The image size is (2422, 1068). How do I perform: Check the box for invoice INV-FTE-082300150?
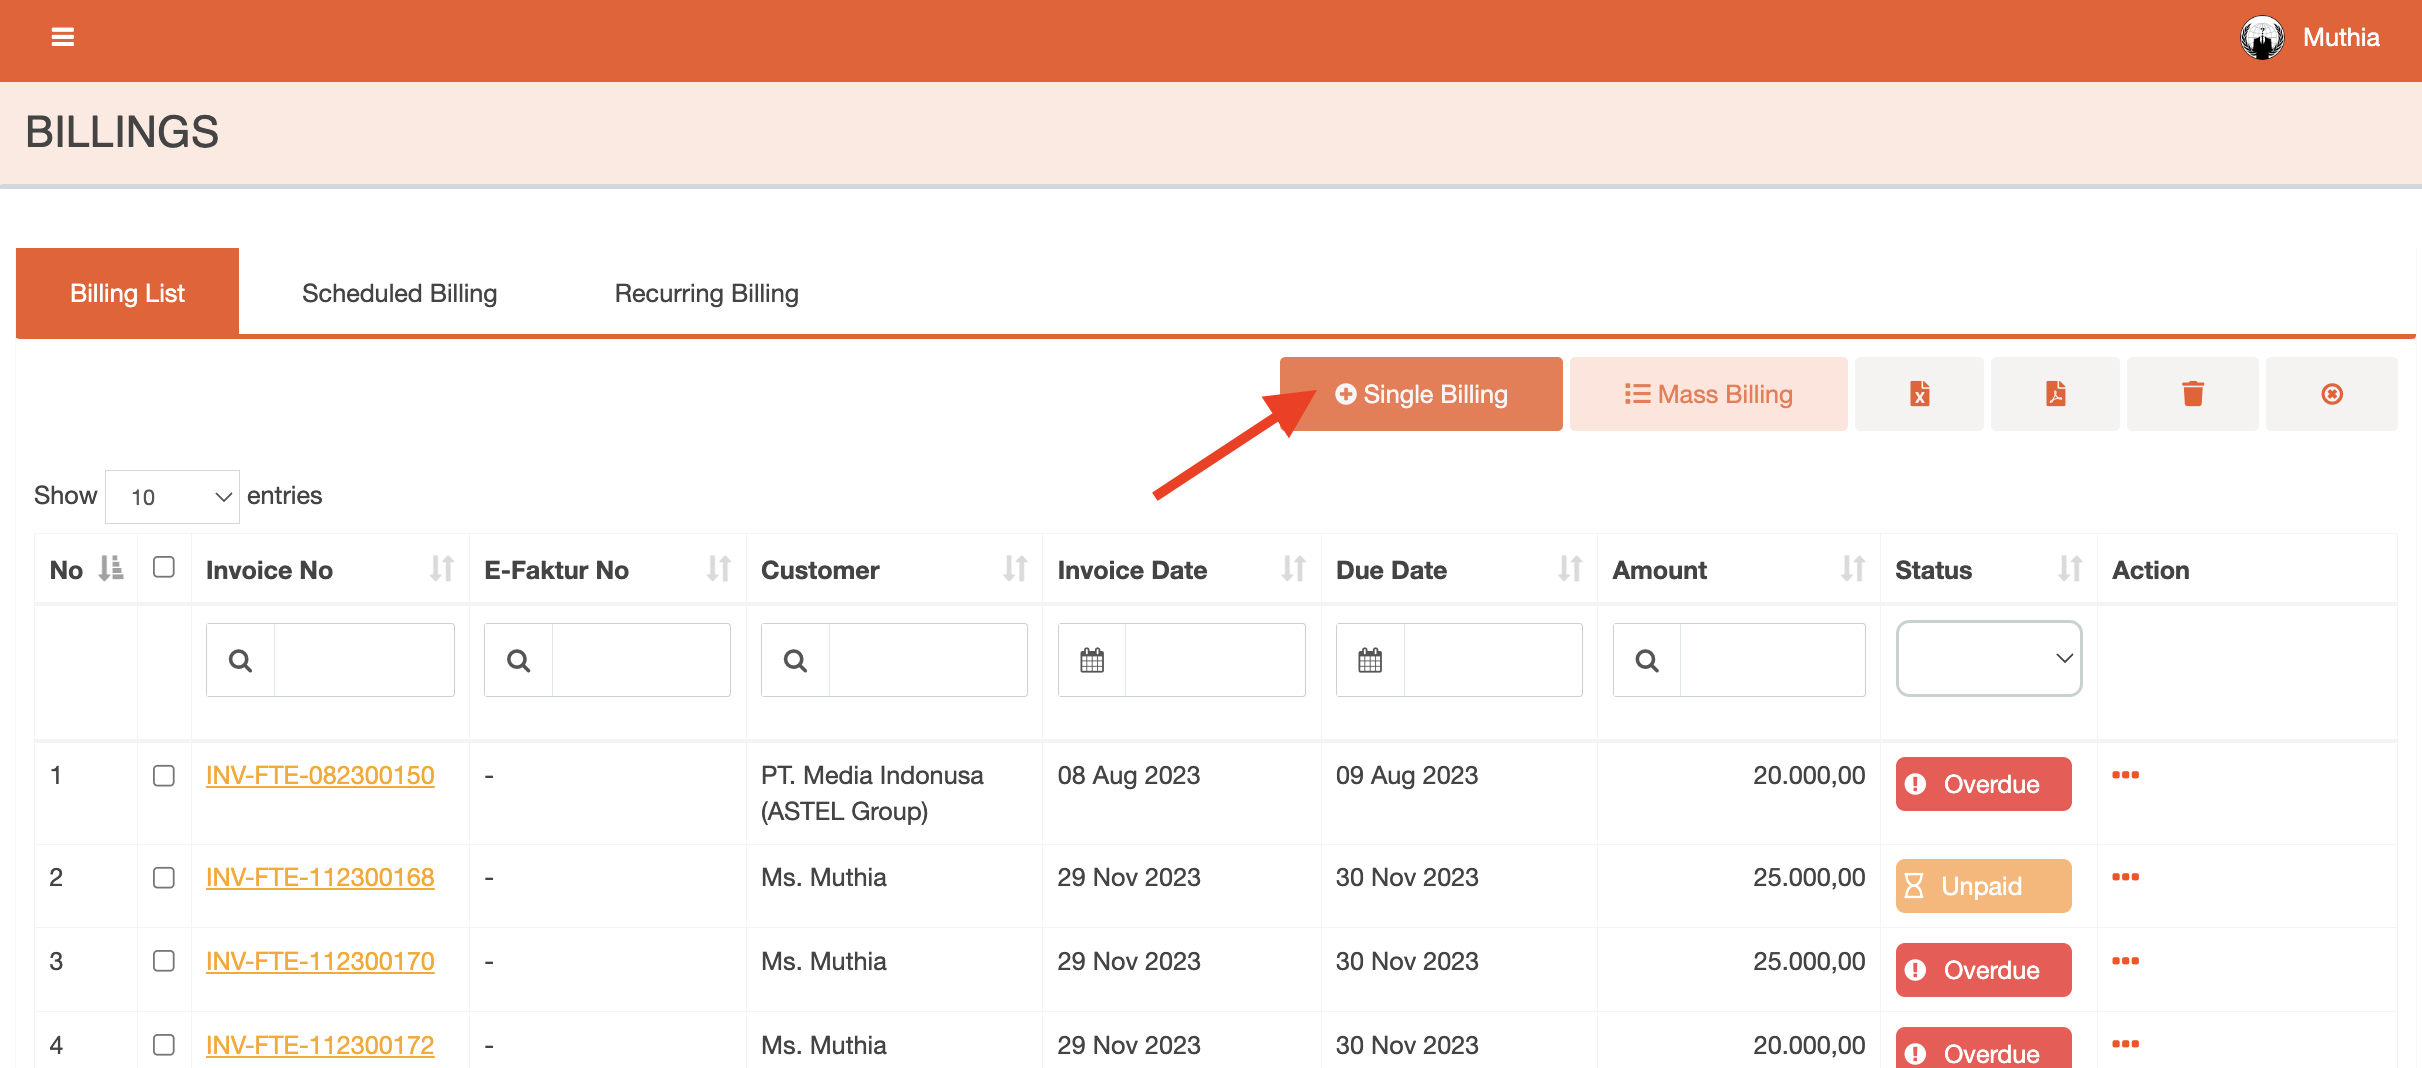pos(164,776)
